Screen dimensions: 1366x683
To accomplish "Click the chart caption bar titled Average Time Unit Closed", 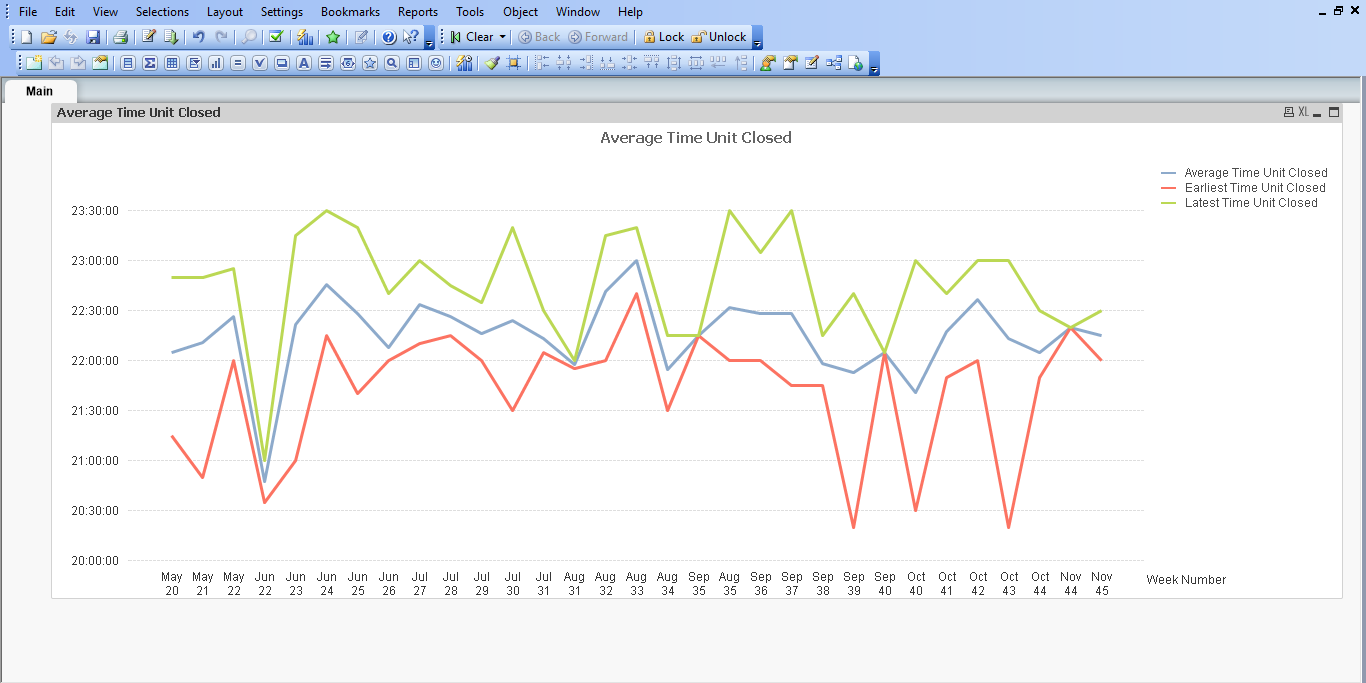I will click(x=696, y=113).
